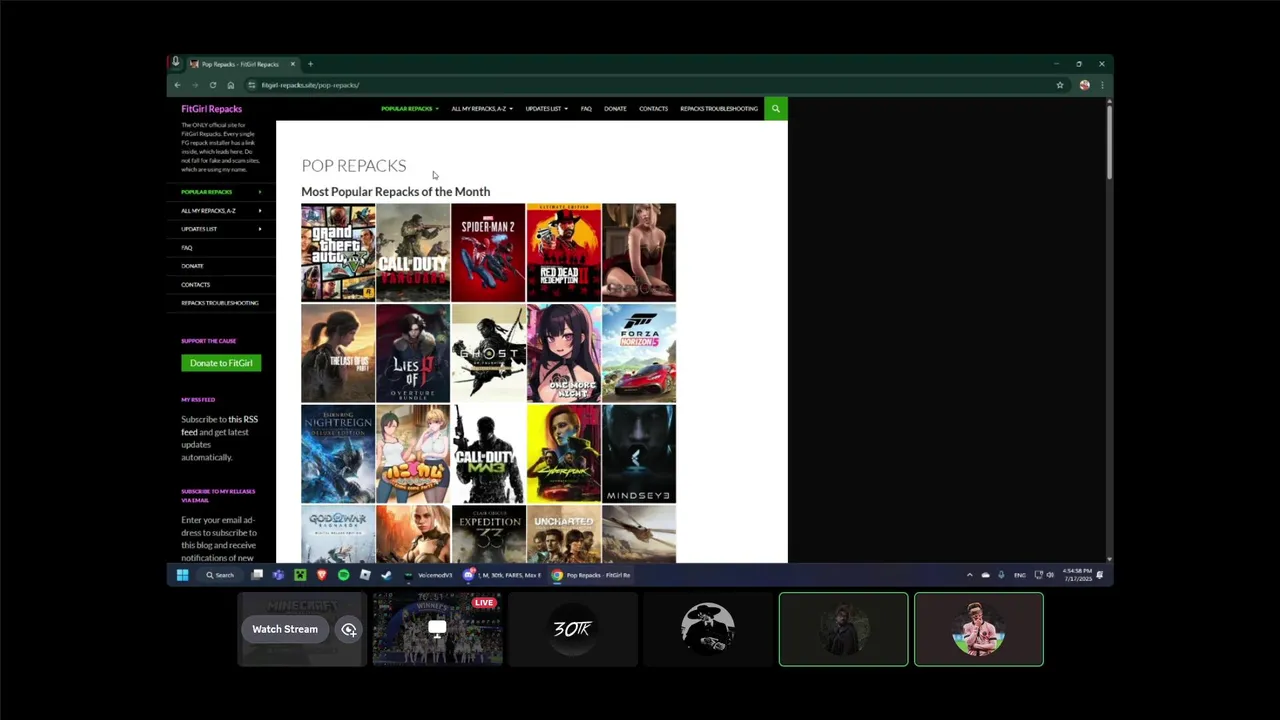Open the Discord taskbar window

pyautogui.click(x=504, y=575)
